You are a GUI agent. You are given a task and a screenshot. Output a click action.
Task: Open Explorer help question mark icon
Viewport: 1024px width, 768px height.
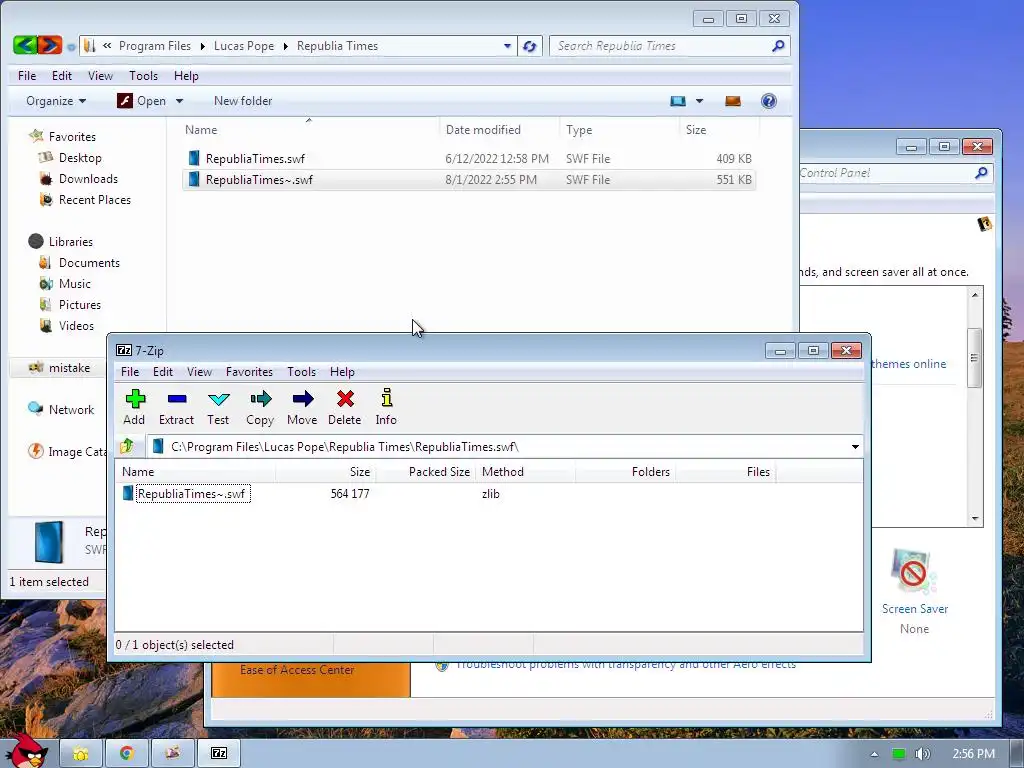click(x=769, y=101)
